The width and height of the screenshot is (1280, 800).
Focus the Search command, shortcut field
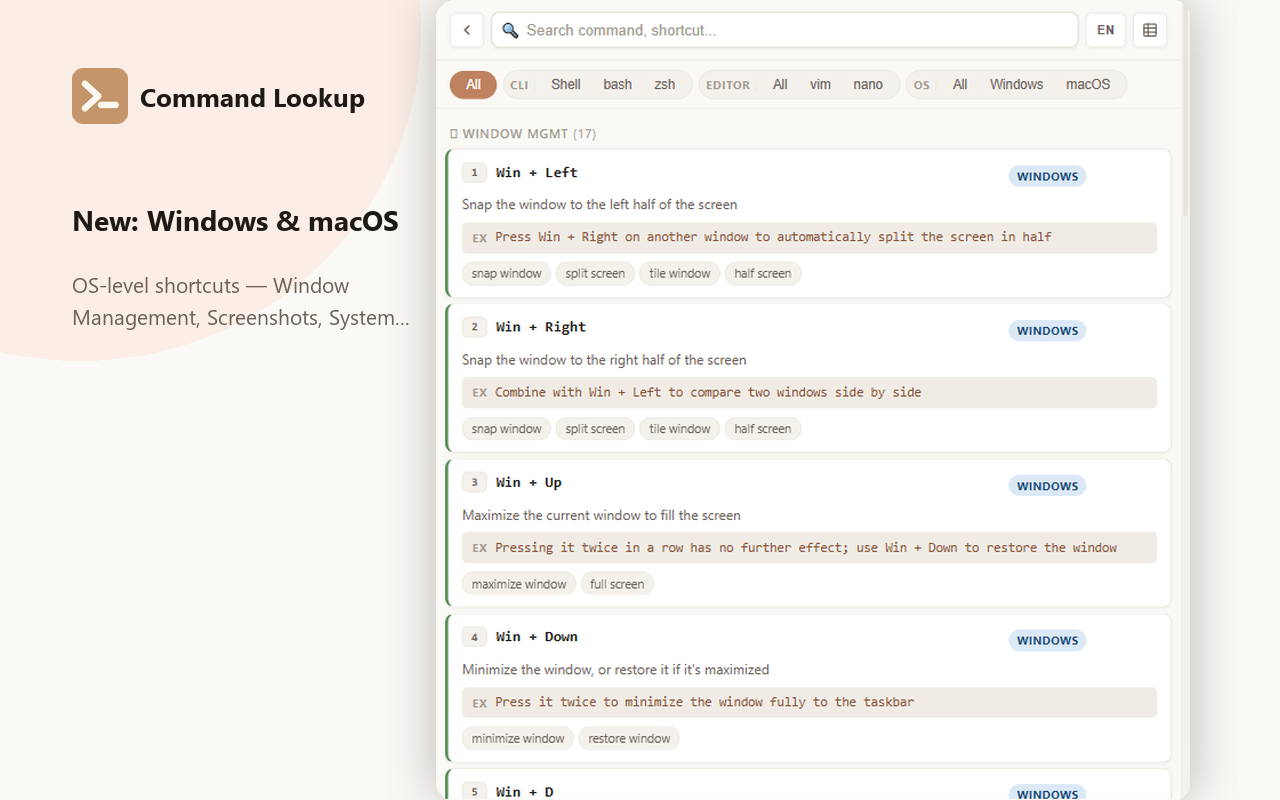pos(784,30)
